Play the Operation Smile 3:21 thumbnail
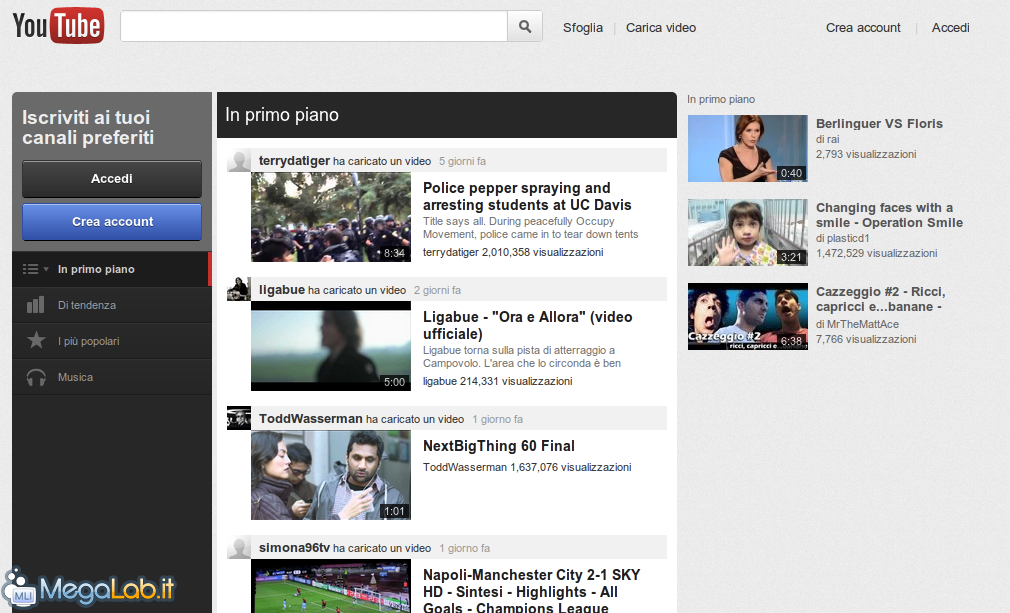The height and width of the screenshot is (613, 1010). point(748,232)
